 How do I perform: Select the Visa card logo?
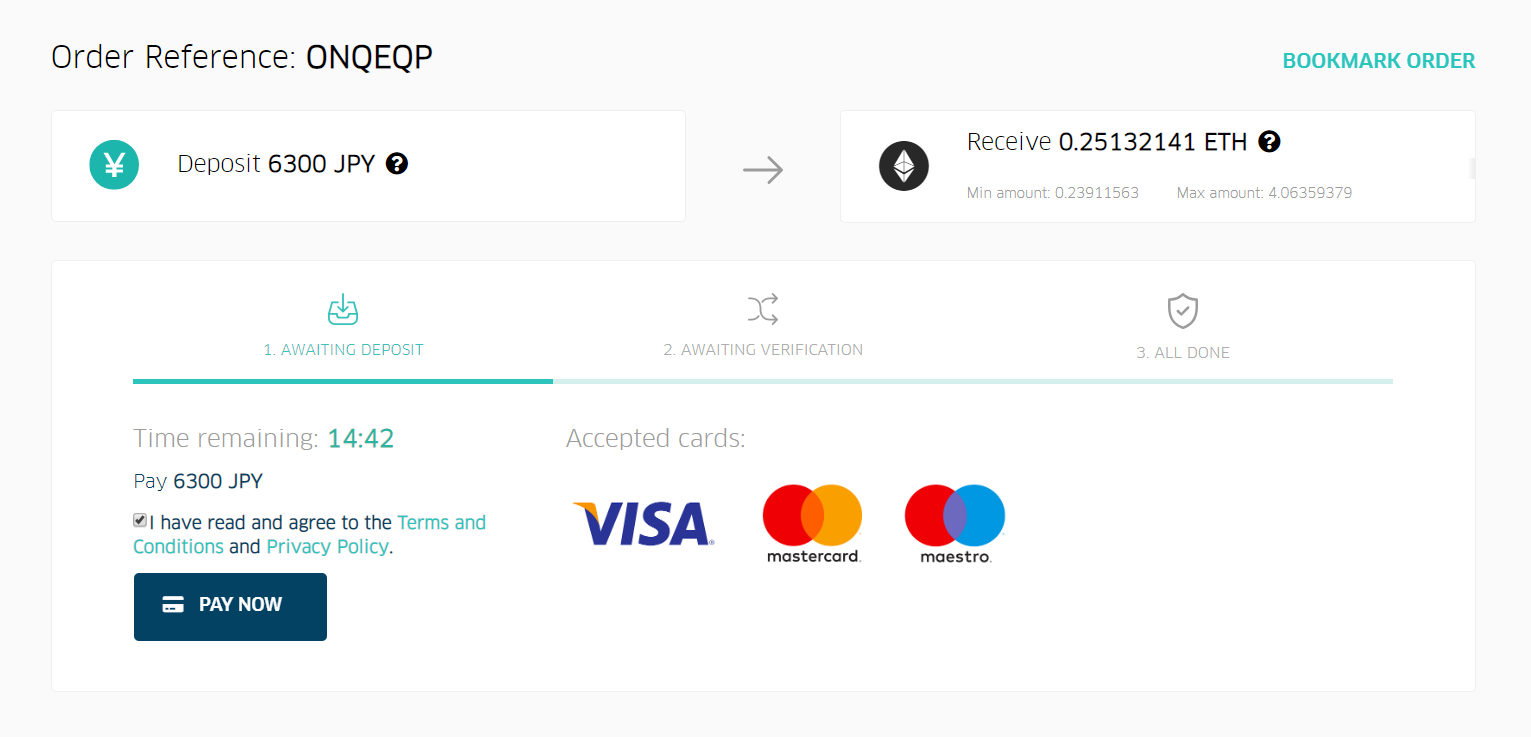[644, 524]
